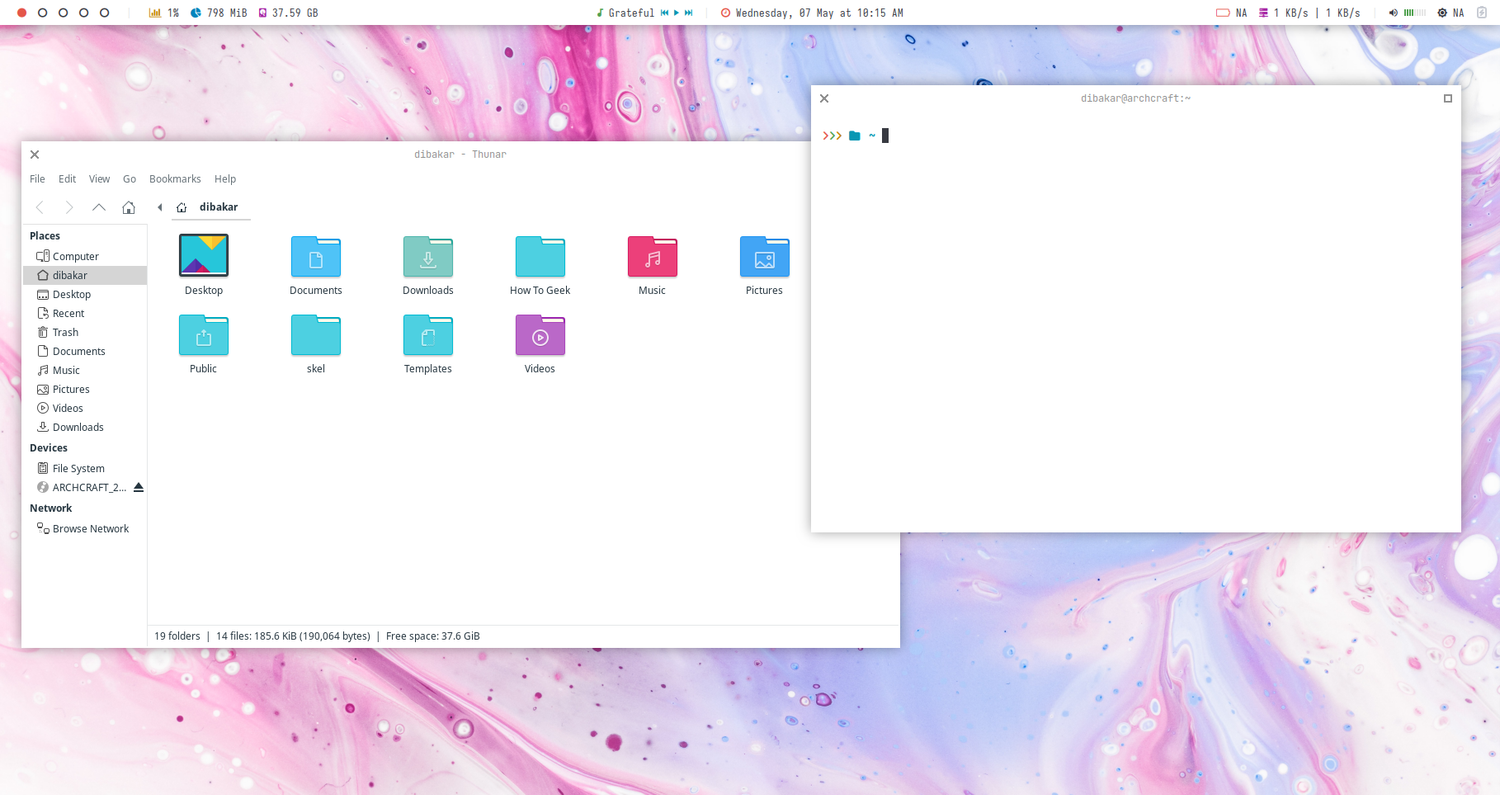This screenshot has height=795, width=1500.
Task: Eject the ARCHCRAFT device
Action: tap(138, 487)
